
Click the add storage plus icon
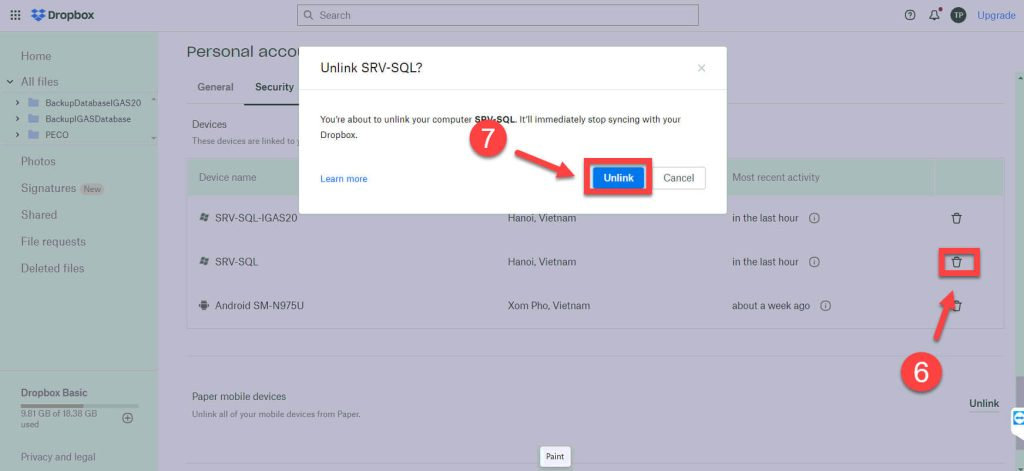click(x=128, y=418)
